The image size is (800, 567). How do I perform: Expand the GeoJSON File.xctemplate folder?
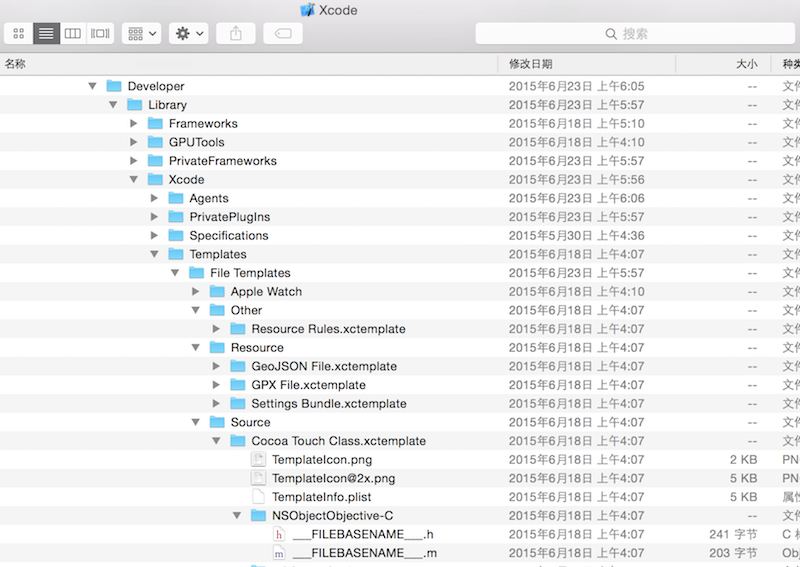point(216,366)
